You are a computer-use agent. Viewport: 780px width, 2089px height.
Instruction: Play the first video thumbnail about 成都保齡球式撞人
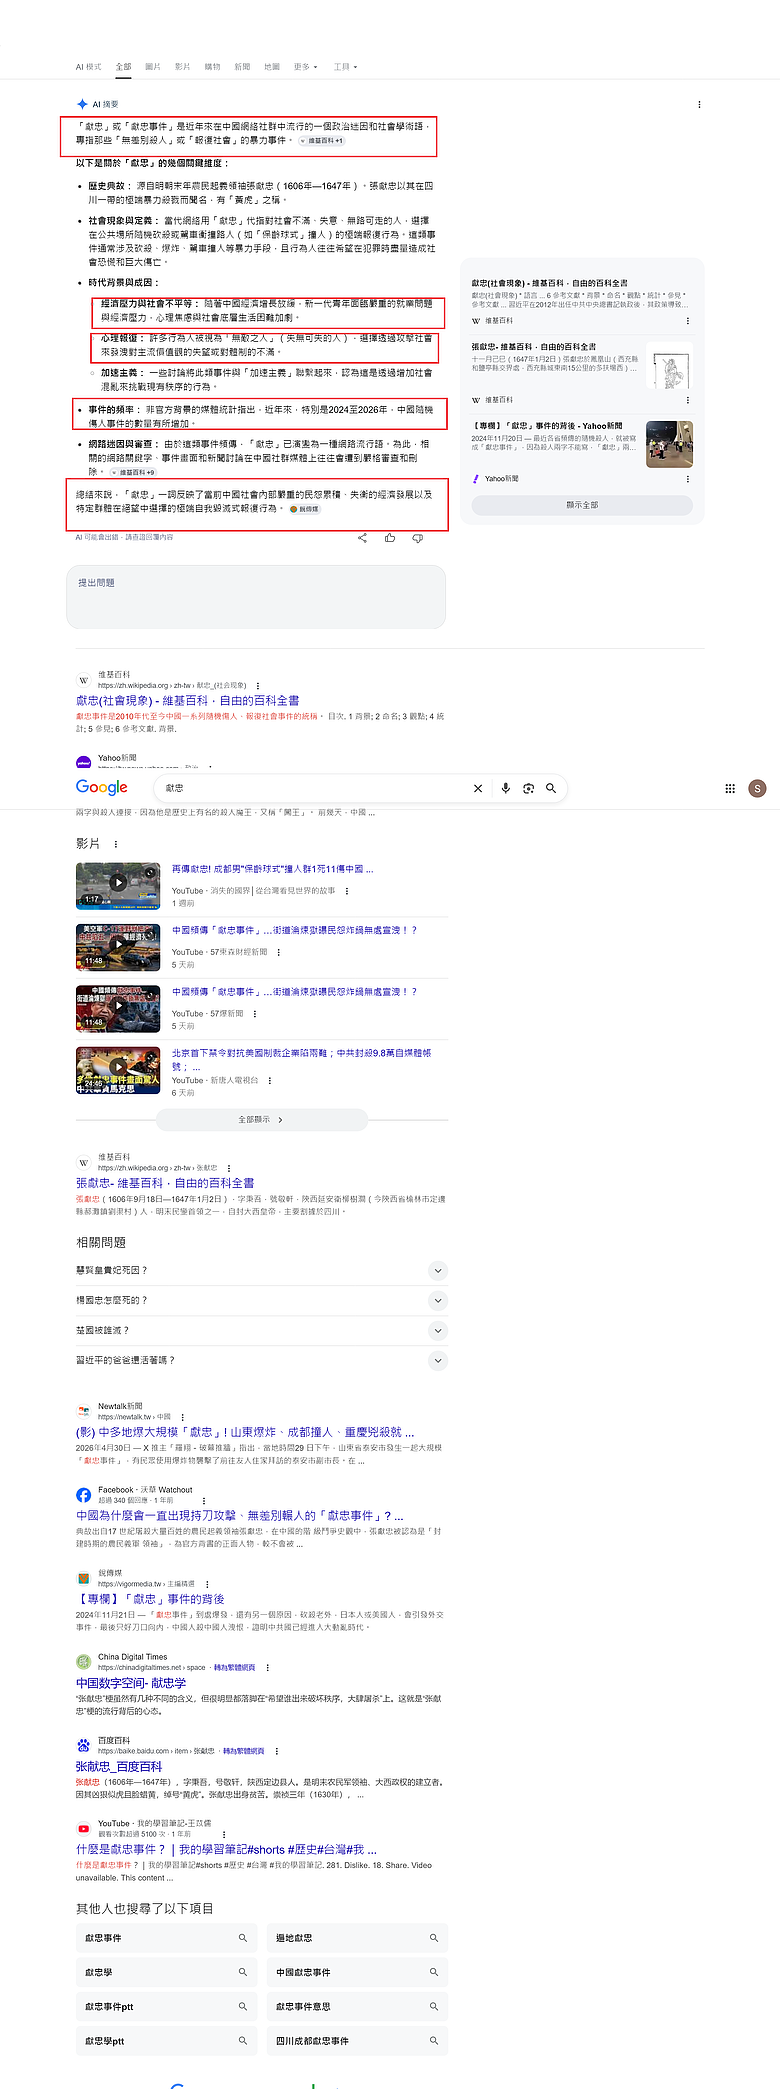pyautogui.click(x=118, y=884)
